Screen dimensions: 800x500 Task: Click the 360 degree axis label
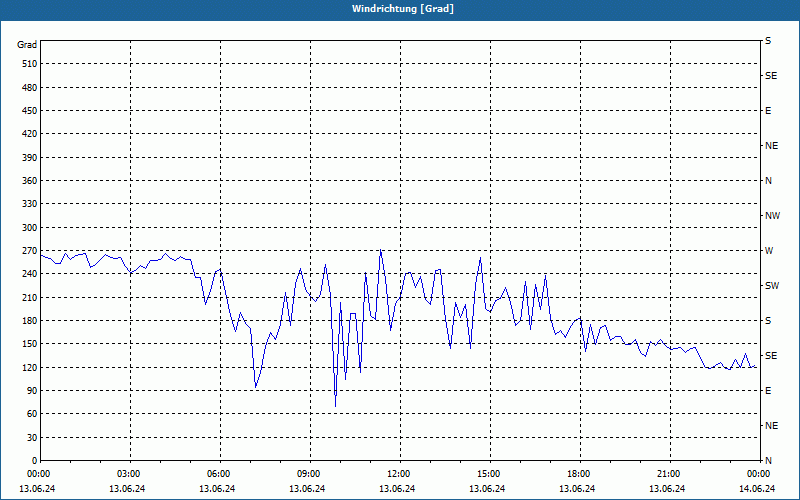coord(30,181)
